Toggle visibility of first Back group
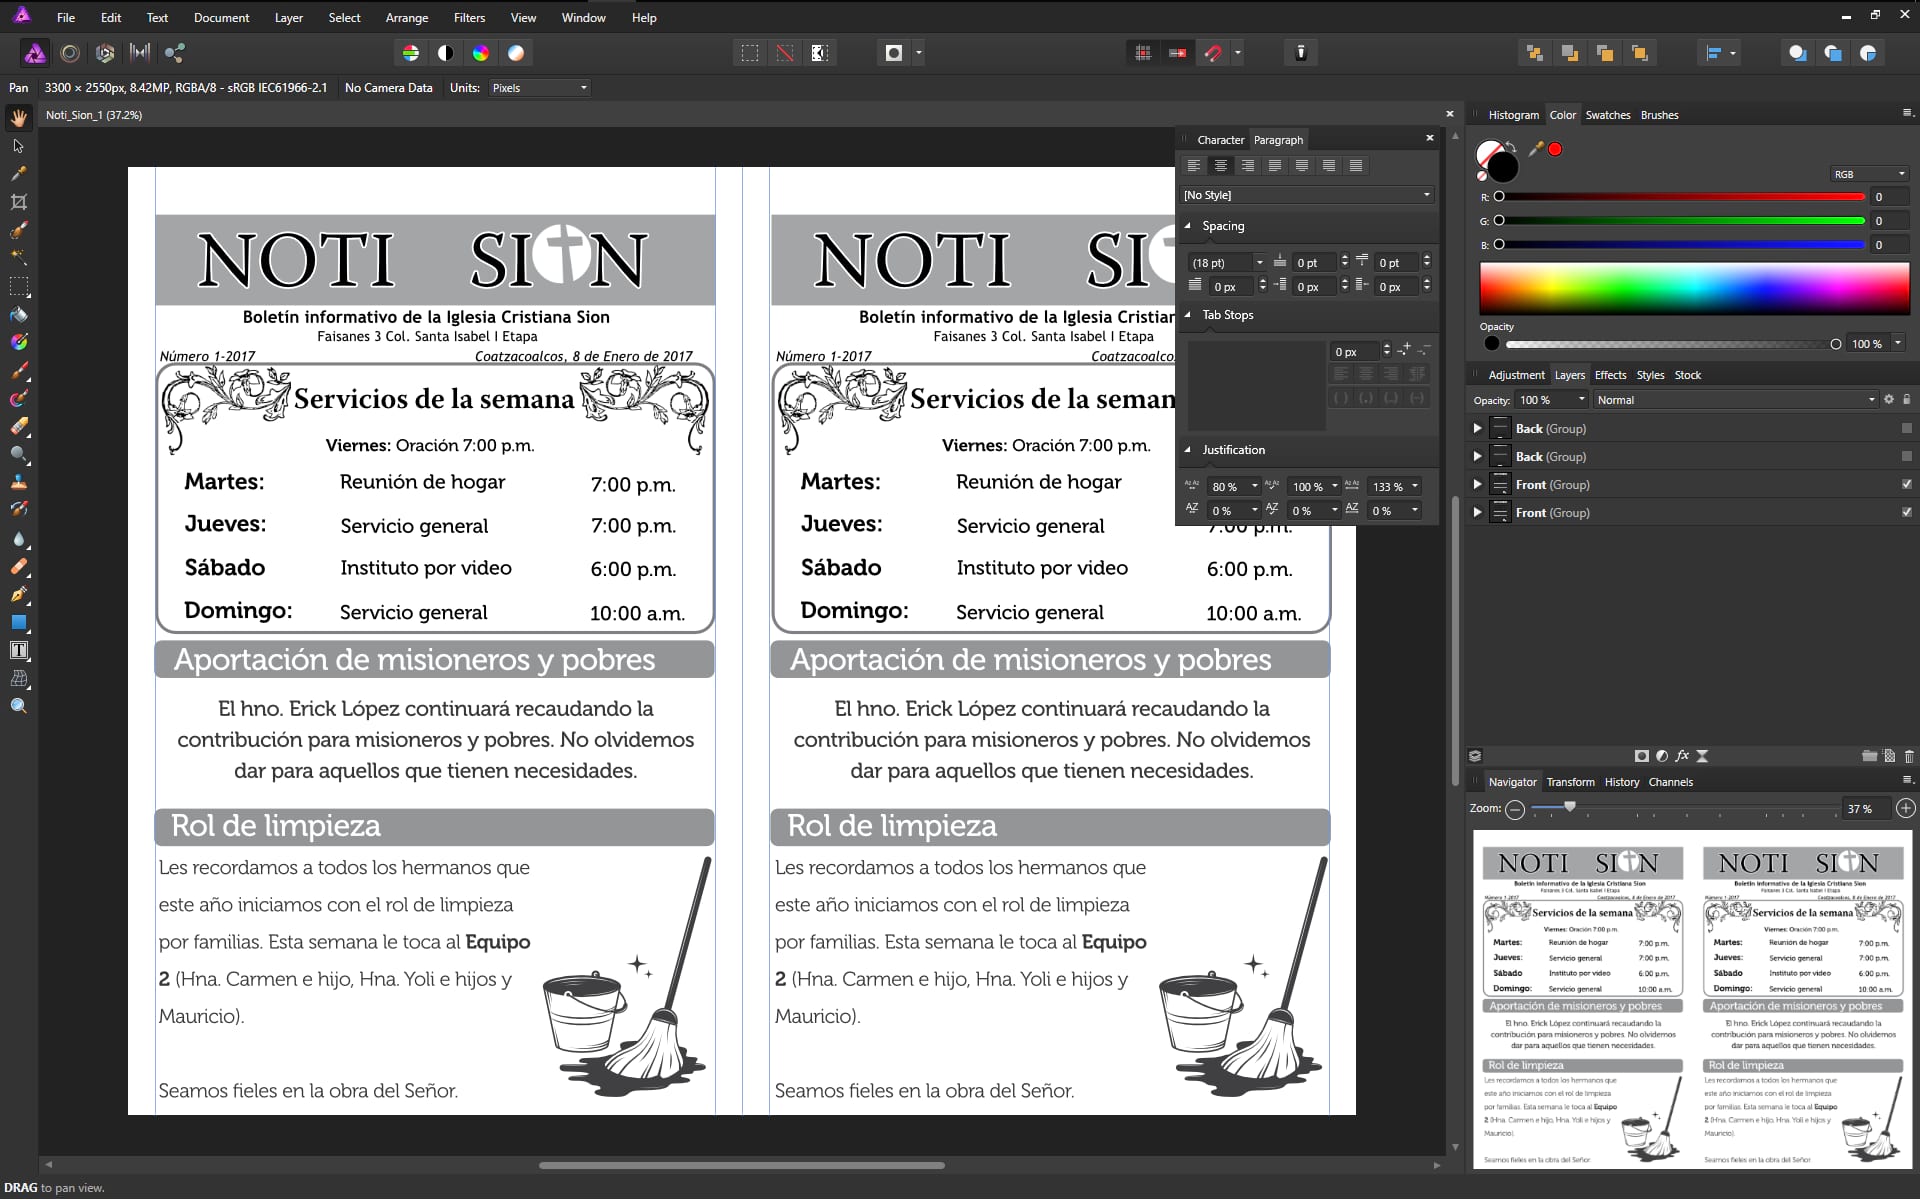Viewport: 1920px width, 1200px height. pos(1906,428)
